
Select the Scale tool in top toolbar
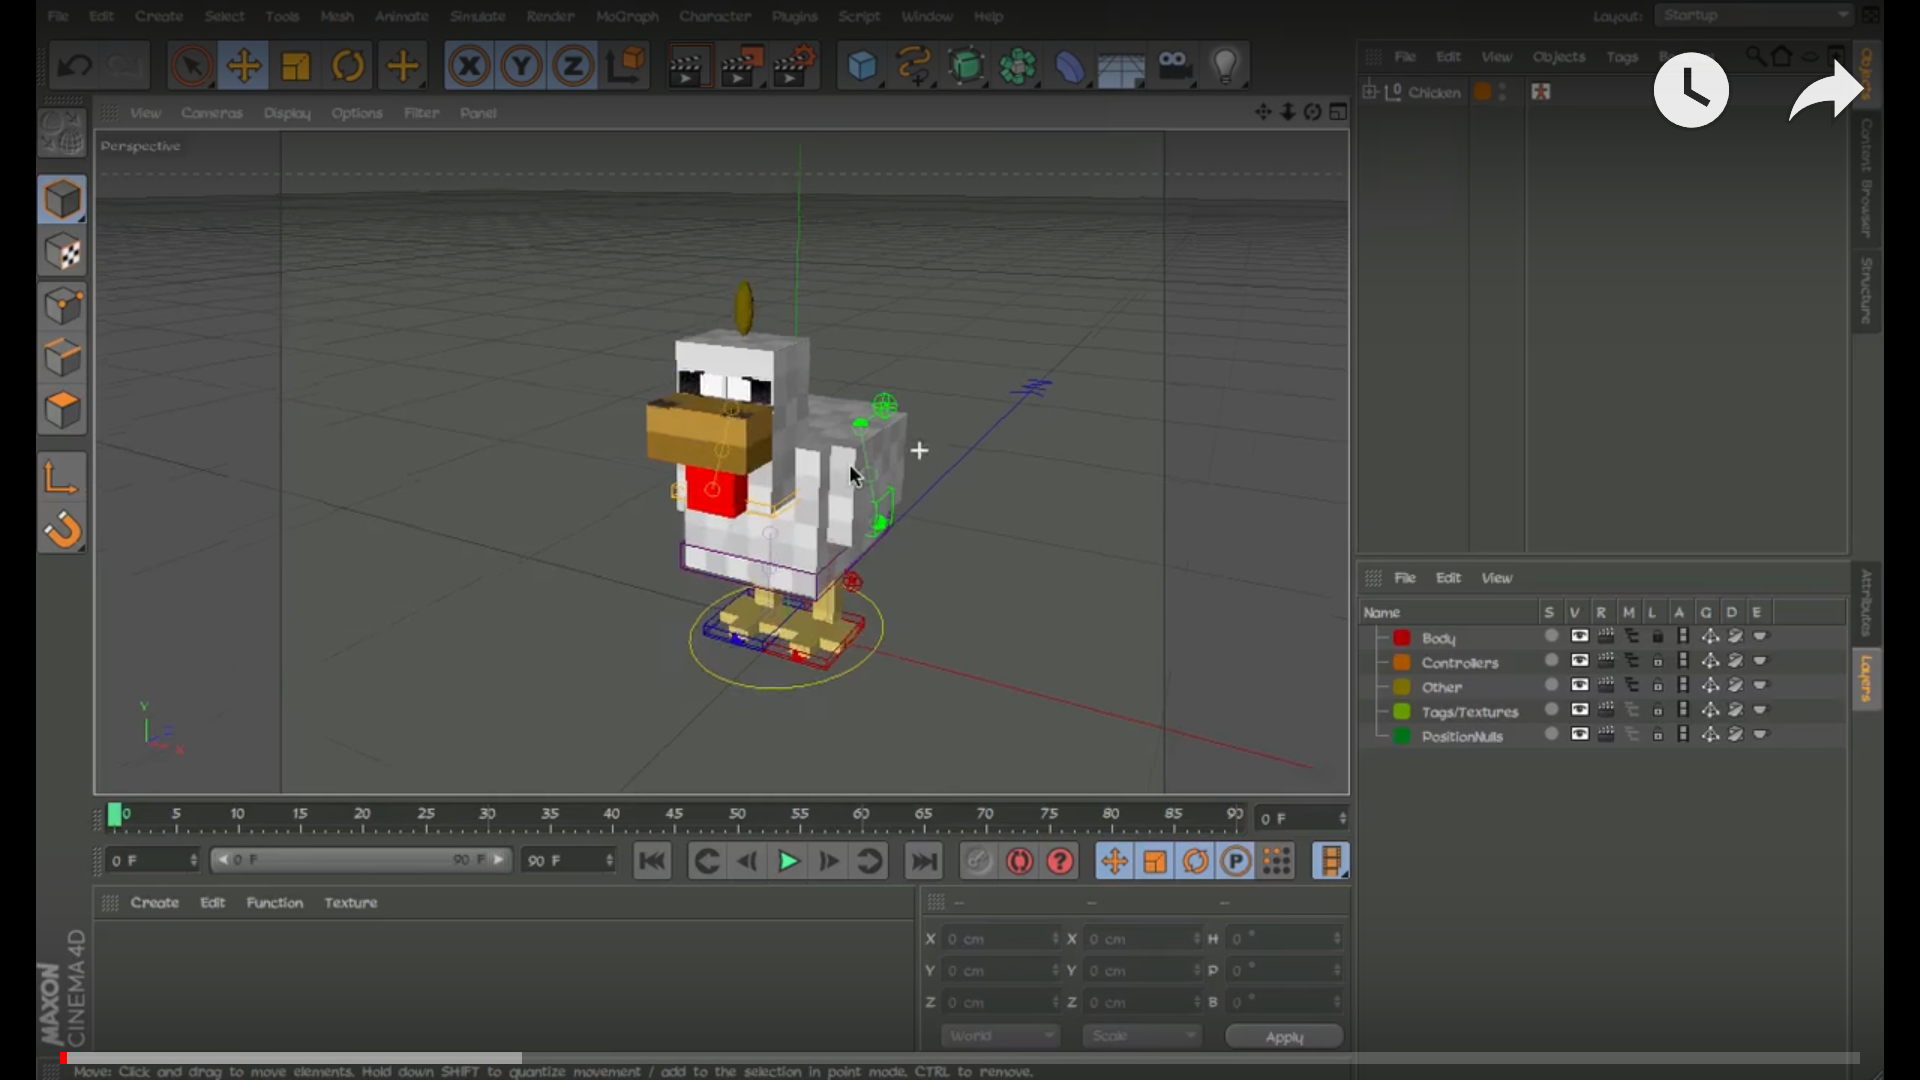coord(296,67)
